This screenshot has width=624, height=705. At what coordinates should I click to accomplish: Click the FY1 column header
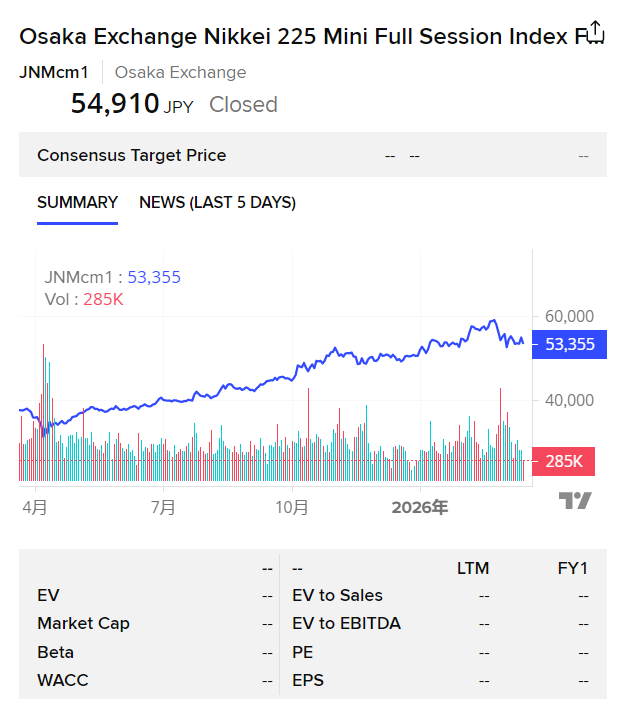coord(572,568)
